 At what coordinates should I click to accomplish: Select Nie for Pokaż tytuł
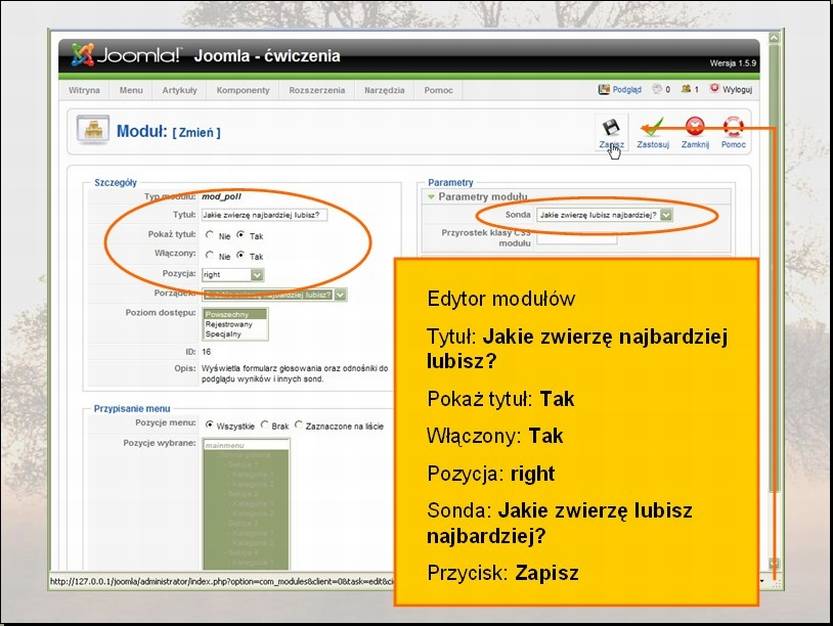click(209, 235)
